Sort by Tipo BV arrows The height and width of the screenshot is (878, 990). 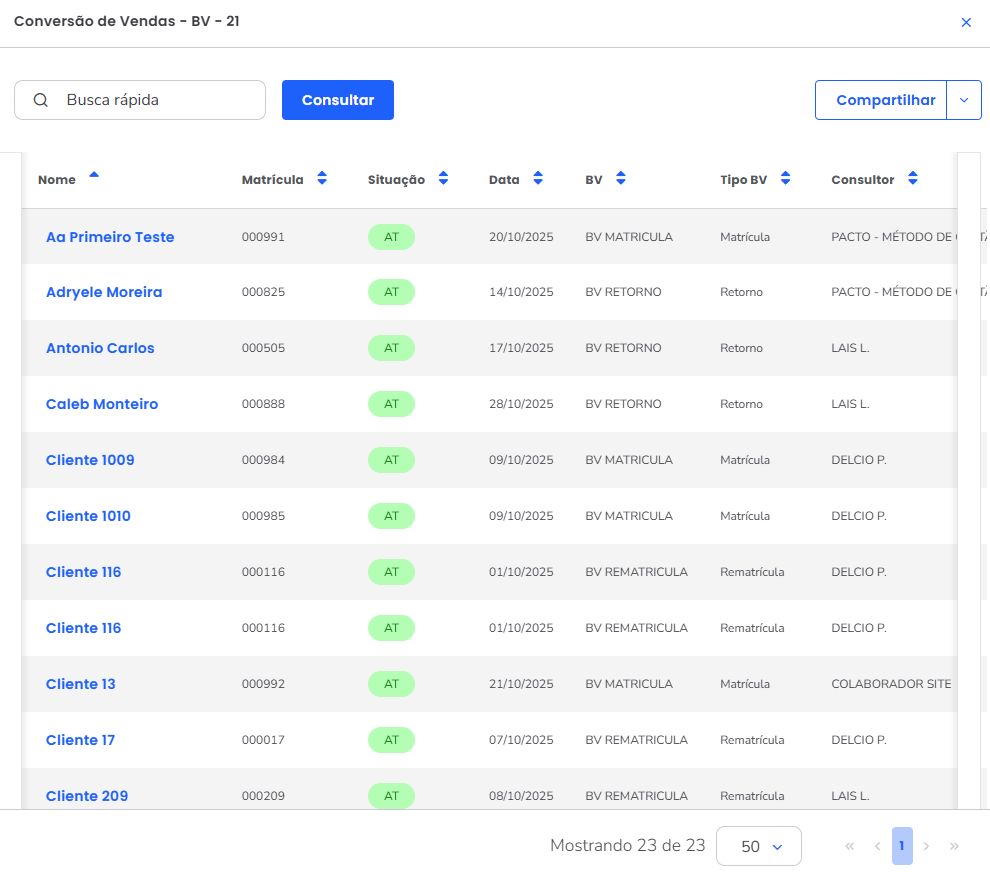click(x=785, y=179)
